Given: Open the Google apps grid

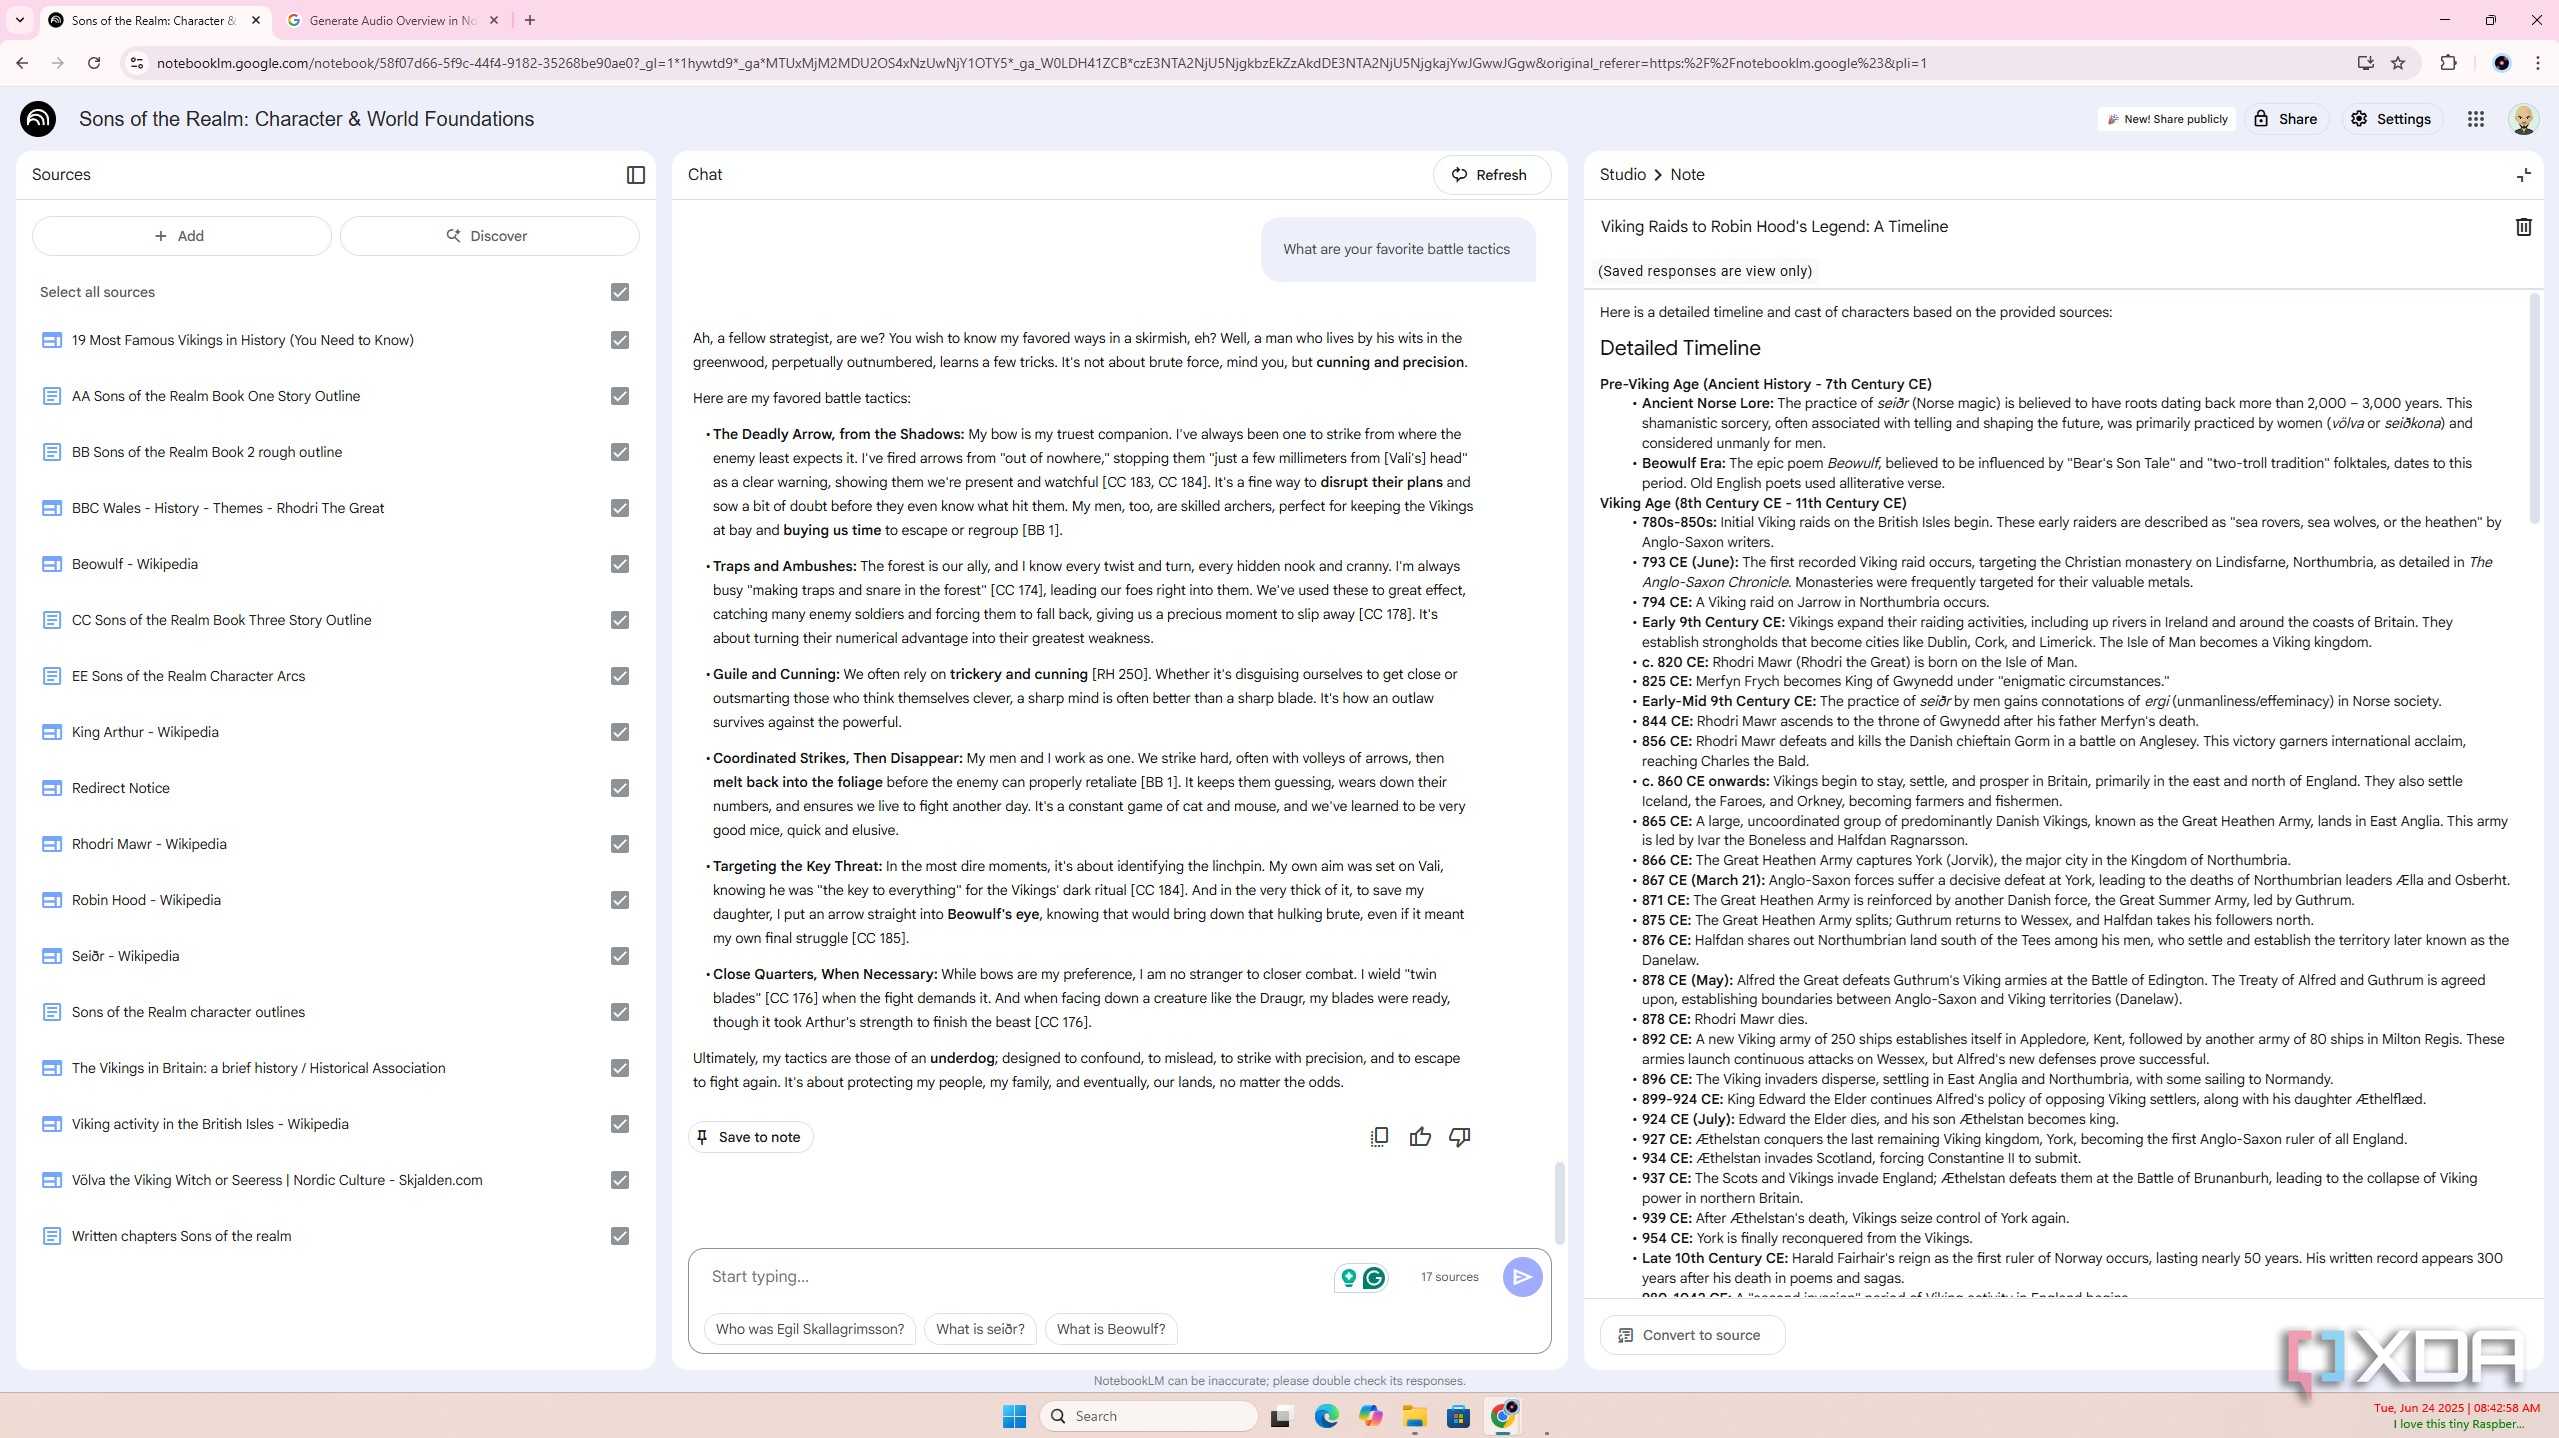Looking at the screenshot, I should click(2475, 119).
